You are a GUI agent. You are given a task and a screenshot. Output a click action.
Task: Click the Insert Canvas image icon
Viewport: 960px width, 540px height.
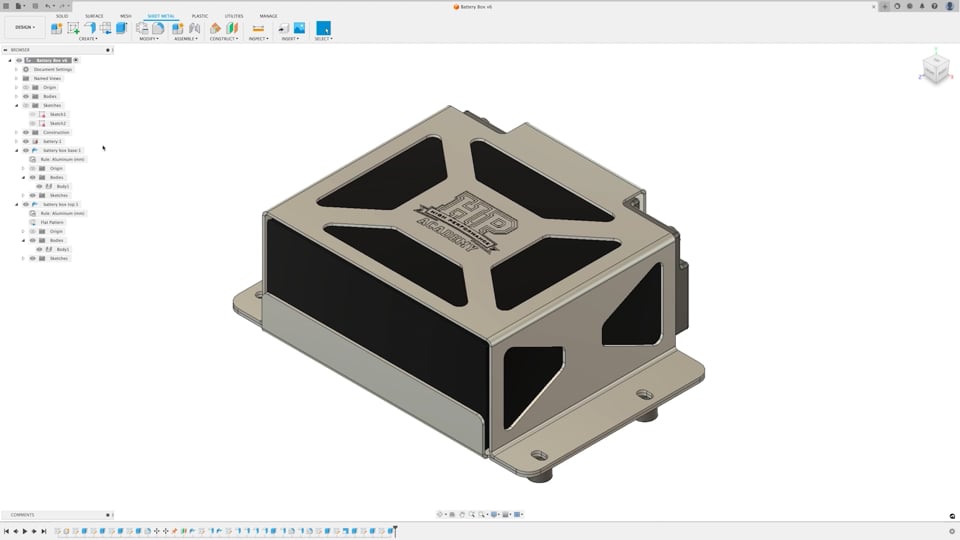[x=299, y=28]
